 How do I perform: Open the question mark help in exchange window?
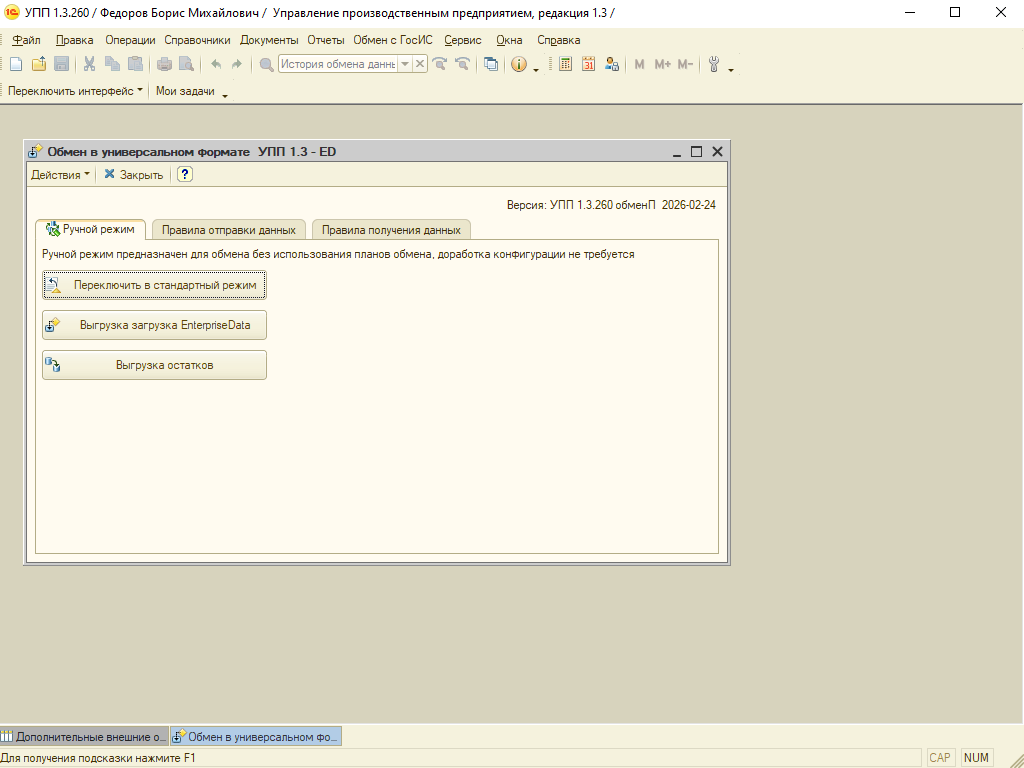coord(185,174)
